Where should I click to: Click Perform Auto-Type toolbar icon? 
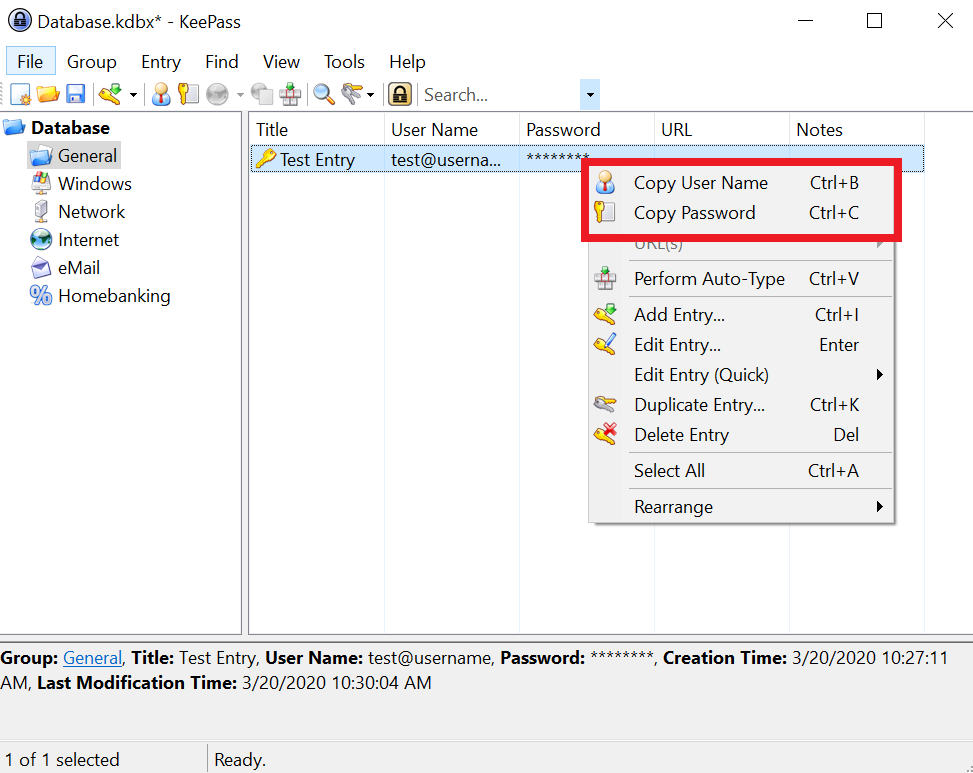290,95
